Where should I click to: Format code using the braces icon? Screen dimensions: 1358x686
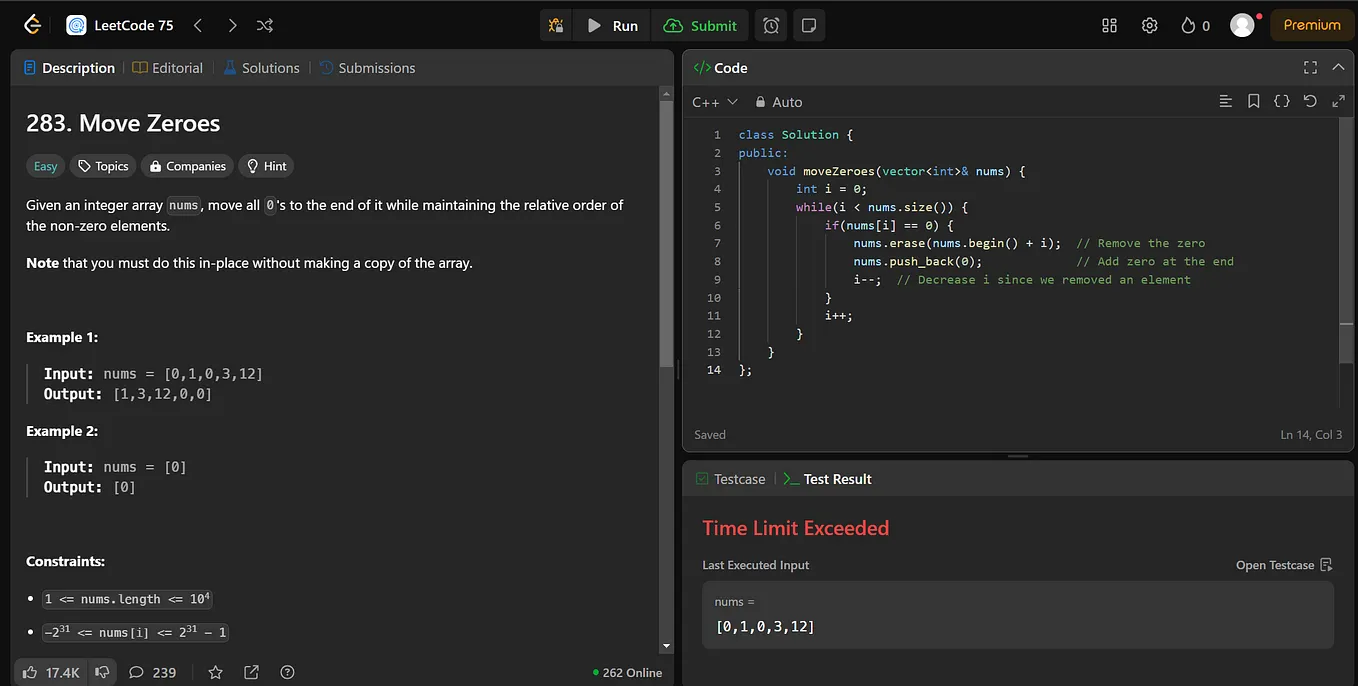pyautogui.click(x=1281, y=102)
